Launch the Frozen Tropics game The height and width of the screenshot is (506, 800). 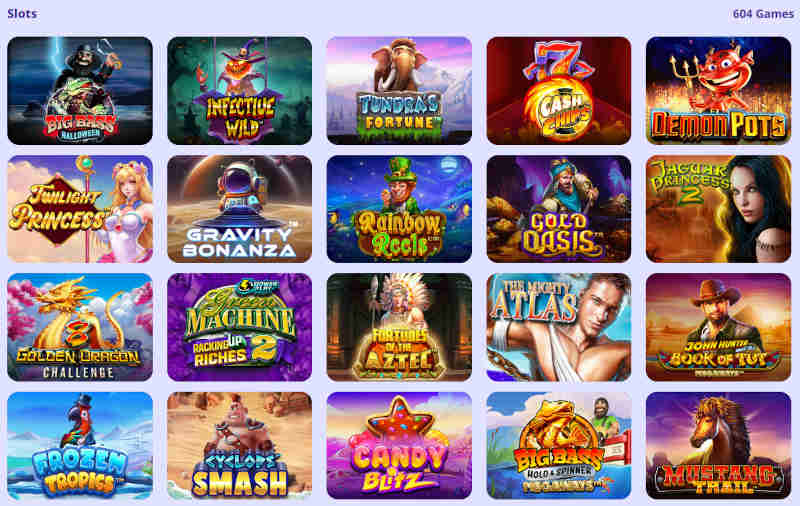[x=80, y=446]
